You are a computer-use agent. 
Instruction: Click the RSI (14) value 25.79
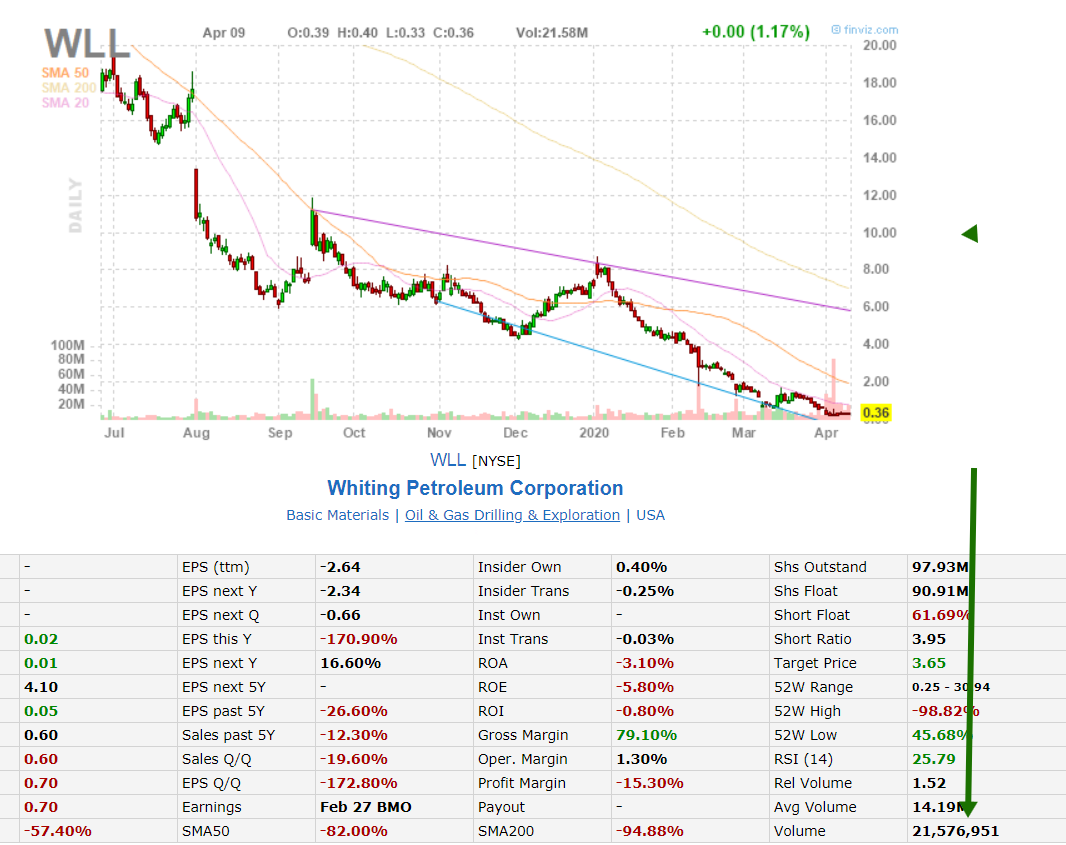pos(933,759)
